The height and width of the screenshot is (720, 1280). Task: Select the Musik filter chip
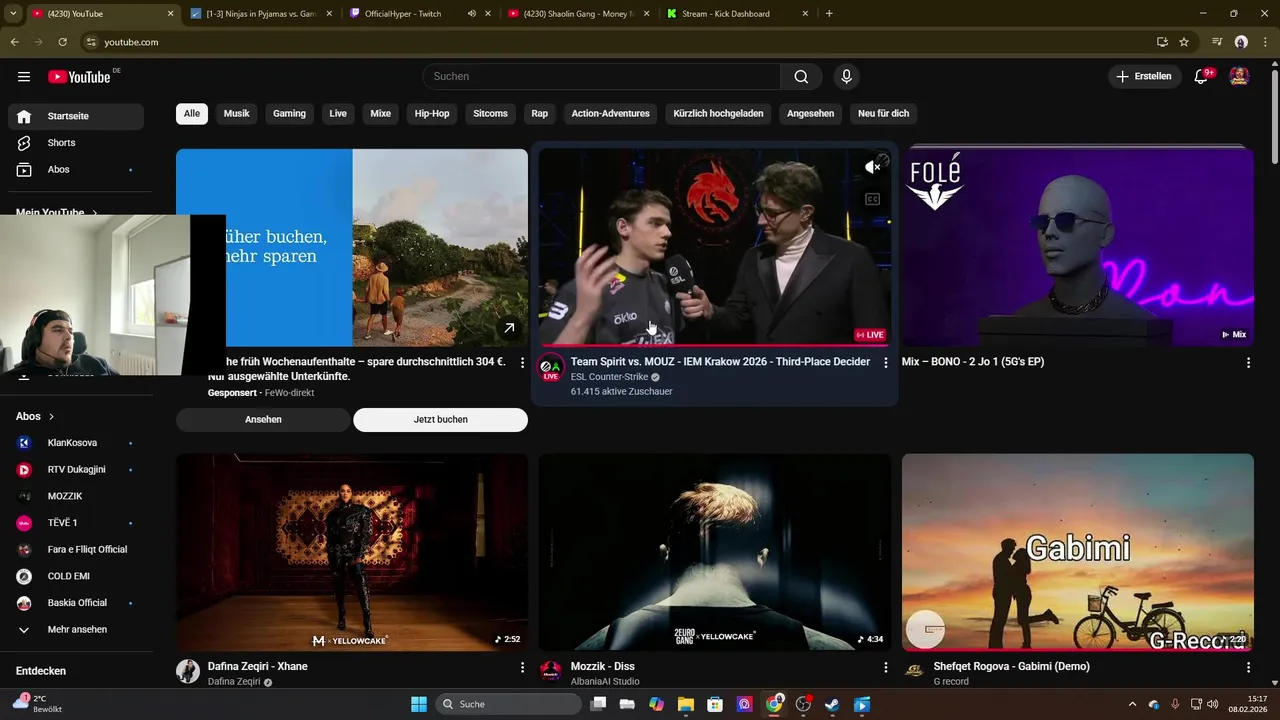pos(237,114)
